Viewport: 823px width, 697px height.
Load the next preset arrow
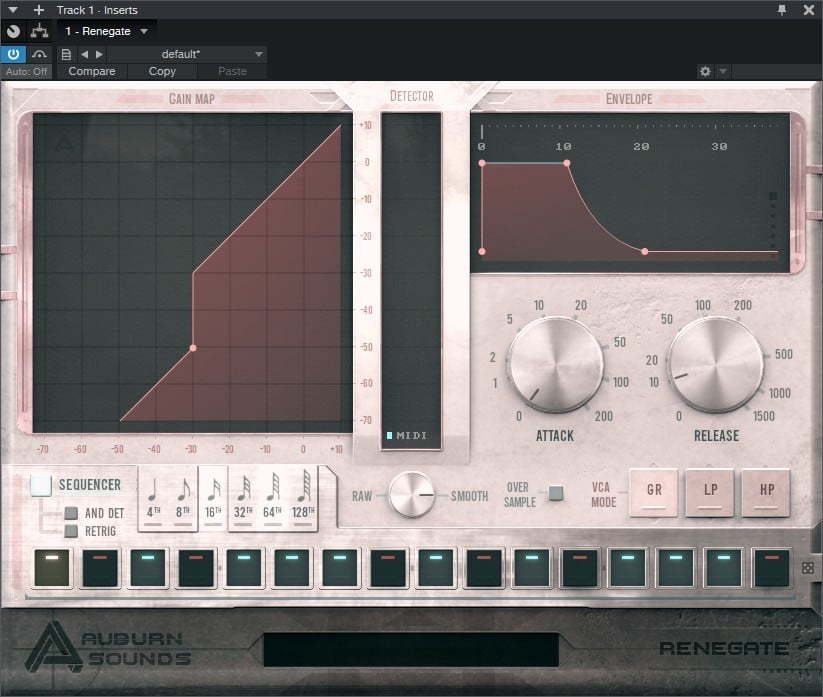click(x=99, y=54)
